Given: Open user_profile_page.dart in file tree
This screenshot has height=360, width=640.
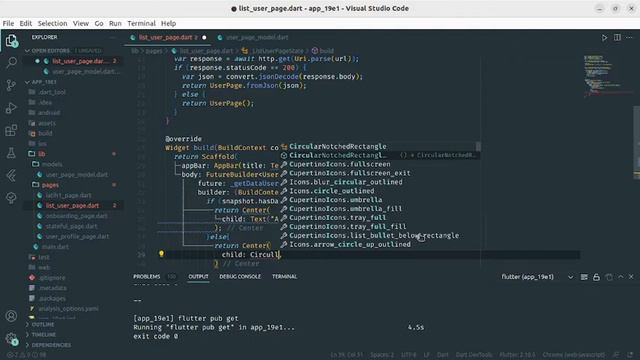Looking at the screenshot, I should pyautogui.click(x=73, y=236).
